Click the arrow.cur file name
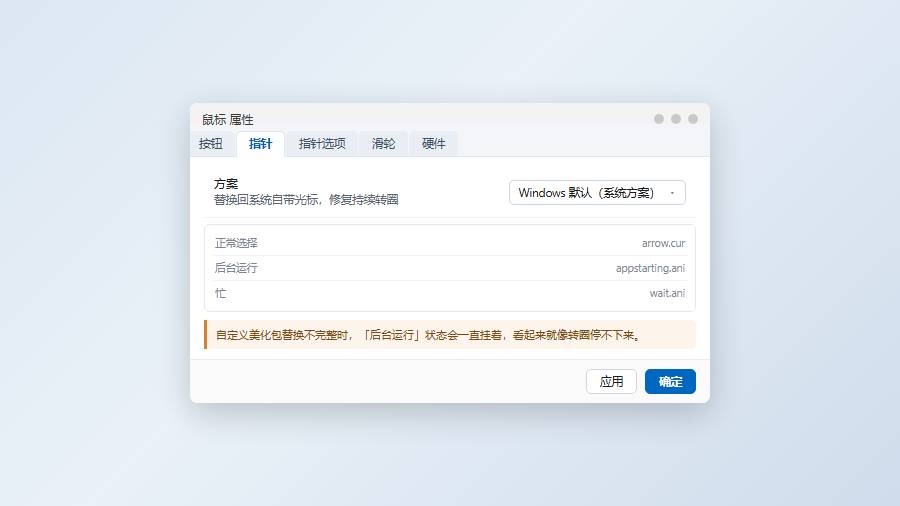 click(663, 243)
